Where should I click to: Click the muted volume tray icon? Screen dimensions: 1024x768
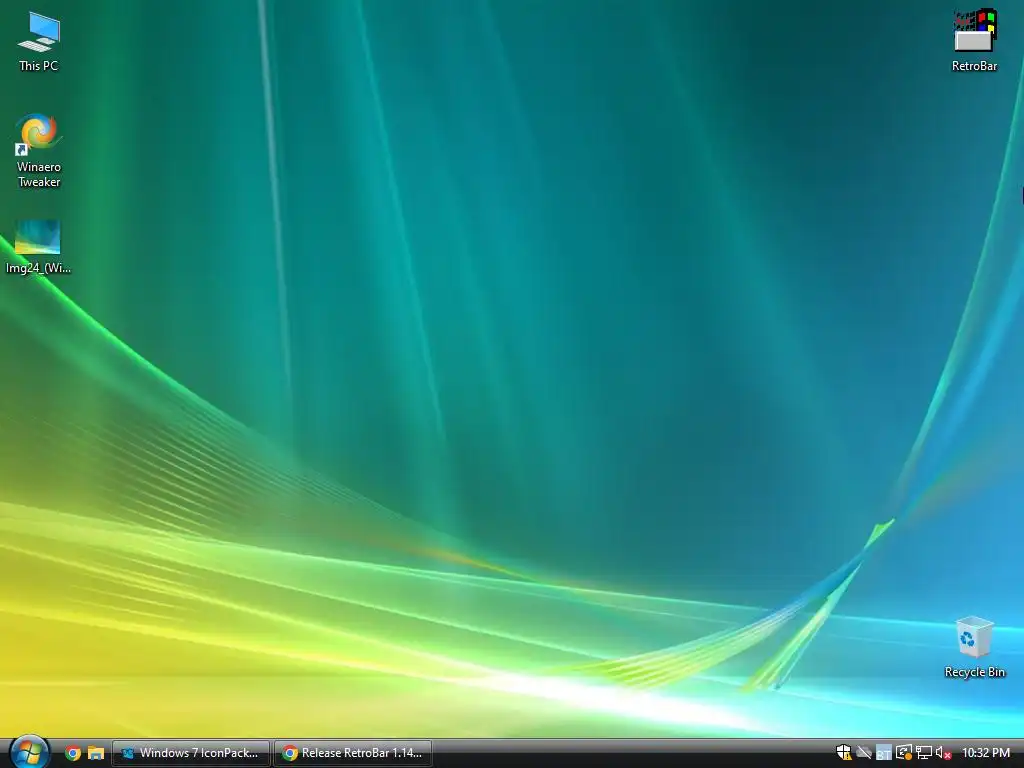[943, 753]
